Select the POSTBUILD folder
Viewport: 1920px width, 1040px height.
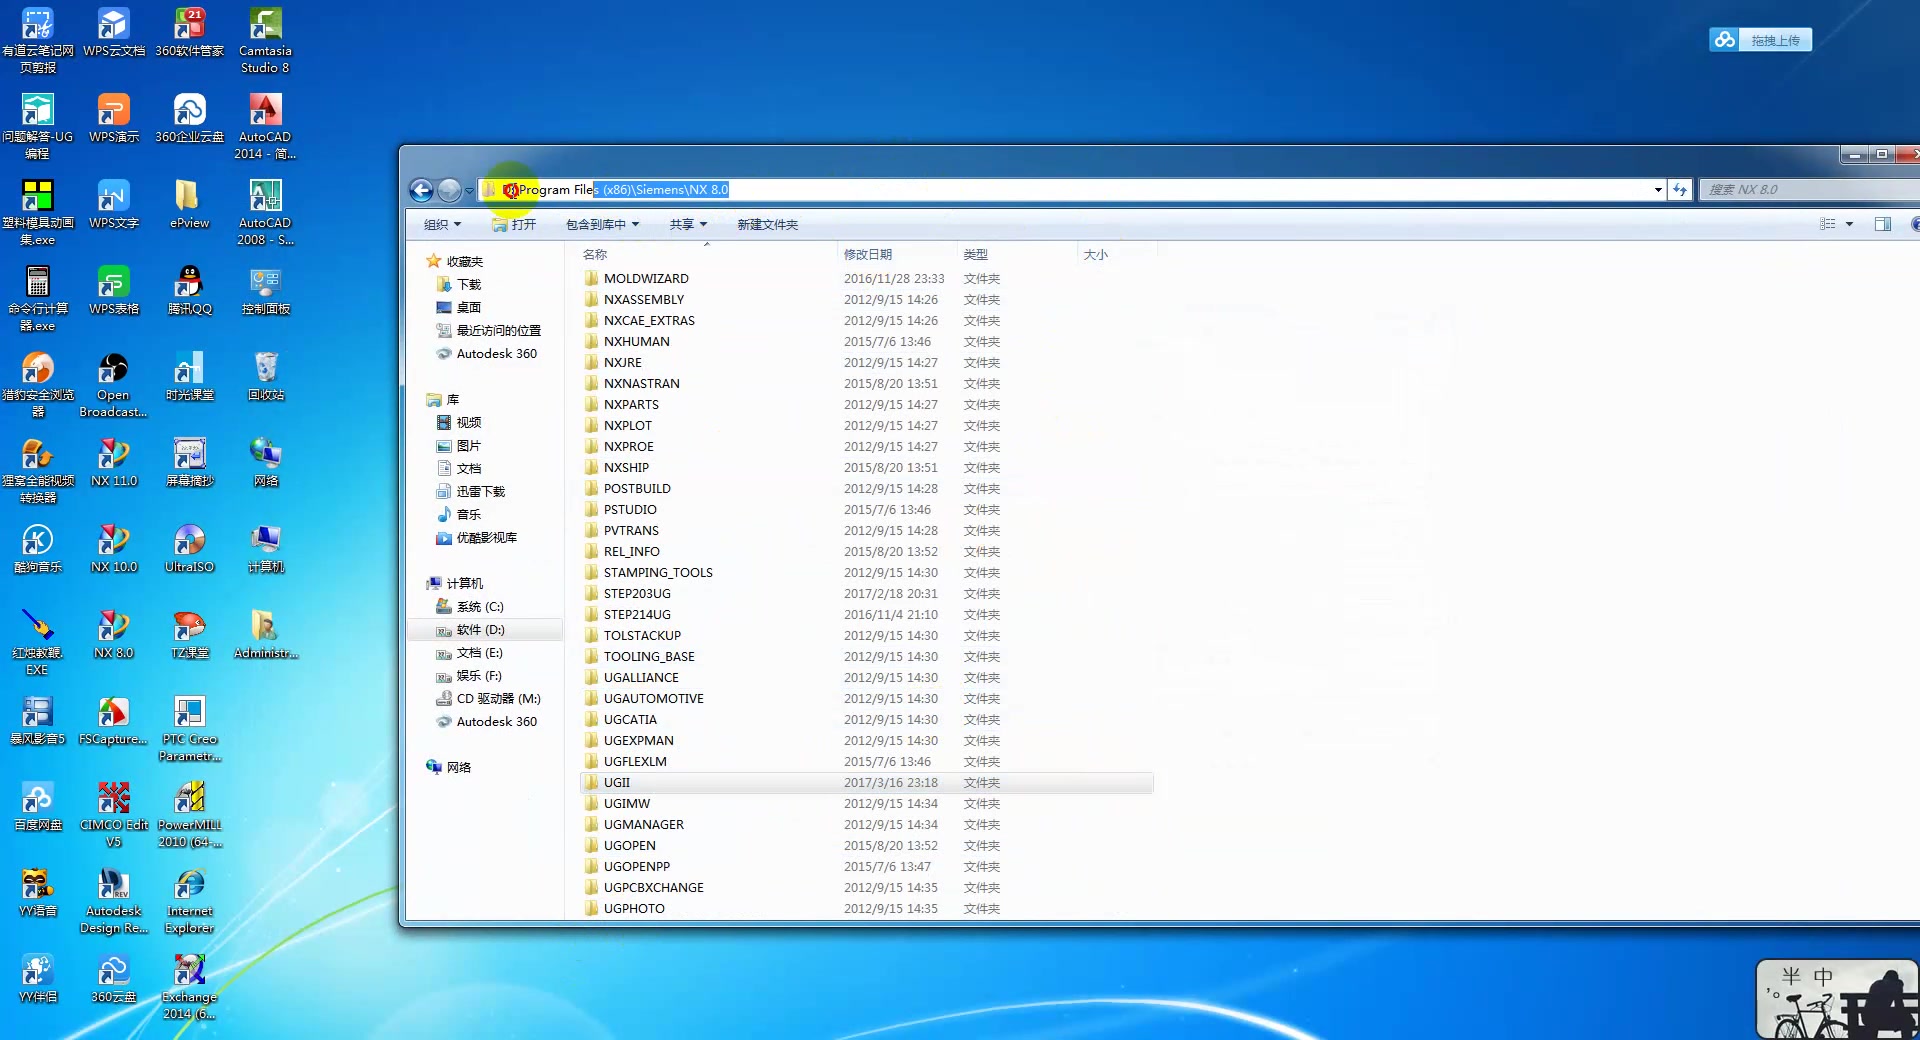click(637, 488)
